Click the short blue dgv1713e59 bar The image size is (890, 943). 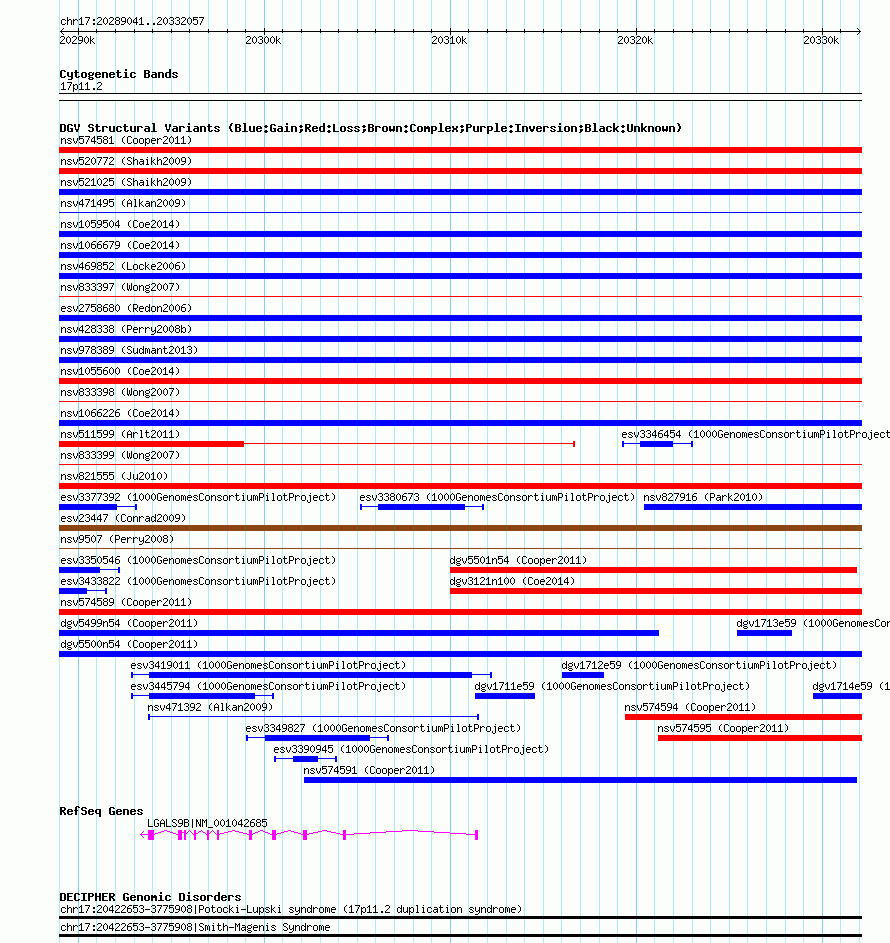click(764, 633)
